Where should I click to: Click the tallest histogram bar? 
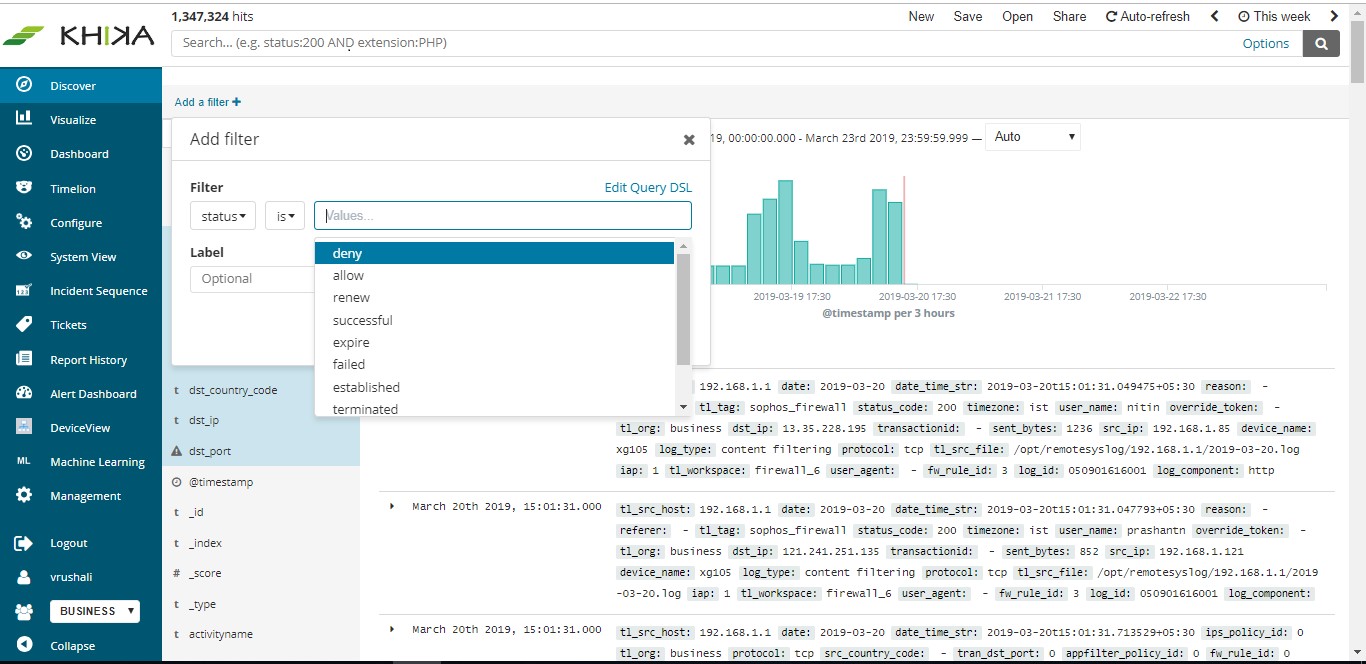click(x=785, y=232)
